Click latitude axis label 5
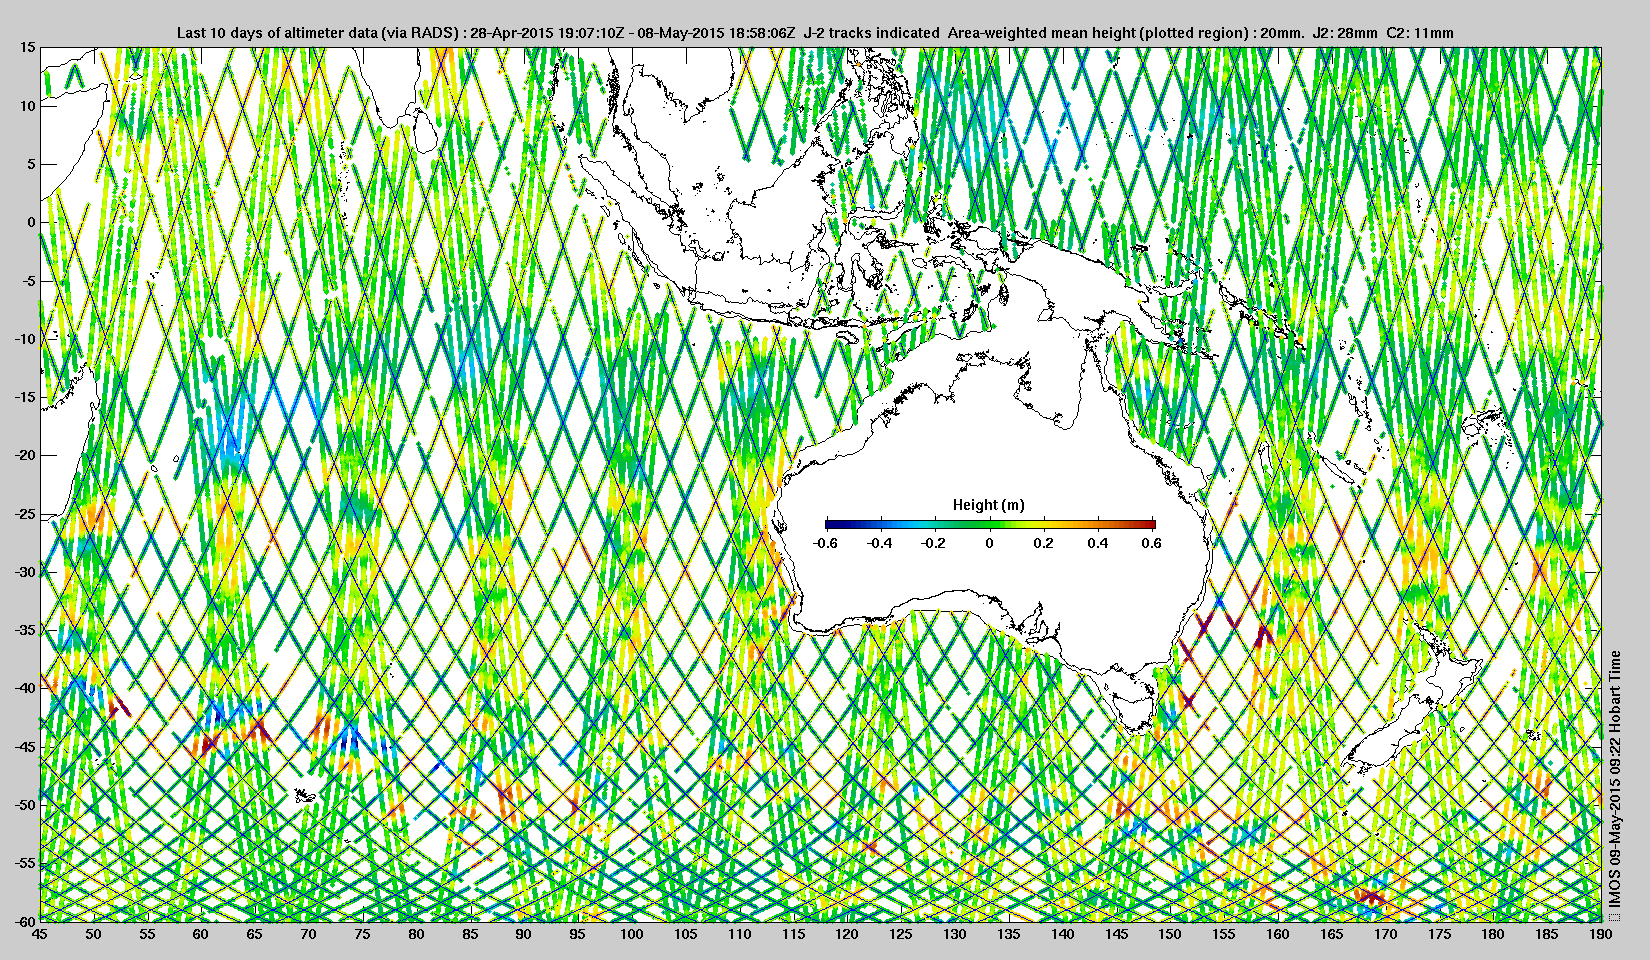The height and width of the screenshot is (960, 1650). [31, 164]
